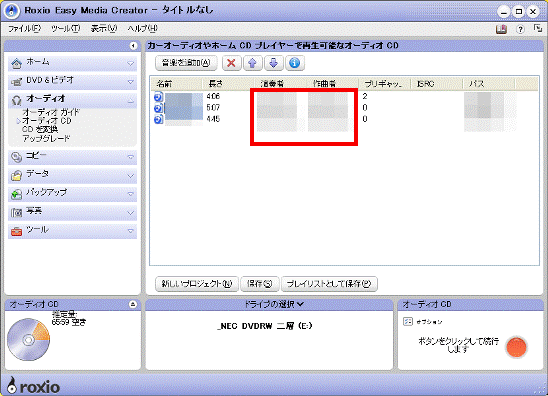Open the guide book icon in the menu bar
The height and width of the screenshot is (396, 548).
(502, 29)
